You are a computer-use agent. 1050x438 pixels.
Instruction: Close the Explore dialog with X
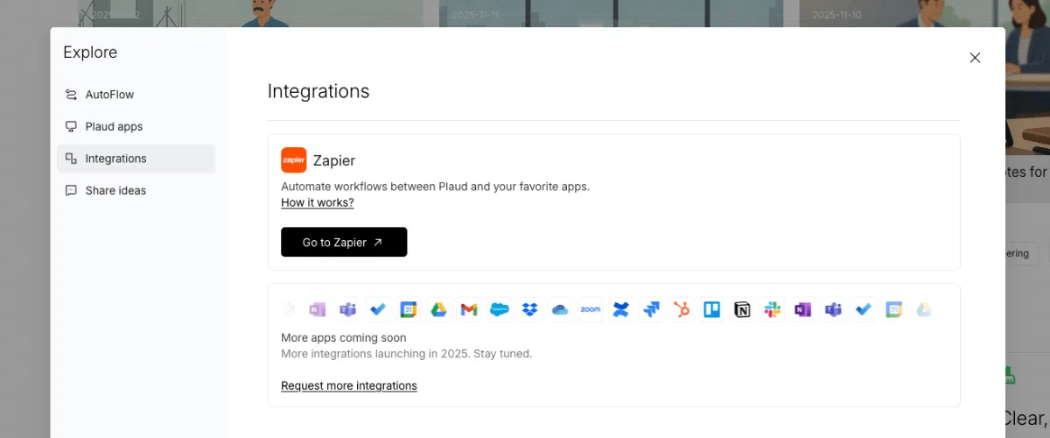(x=975, y=58)
